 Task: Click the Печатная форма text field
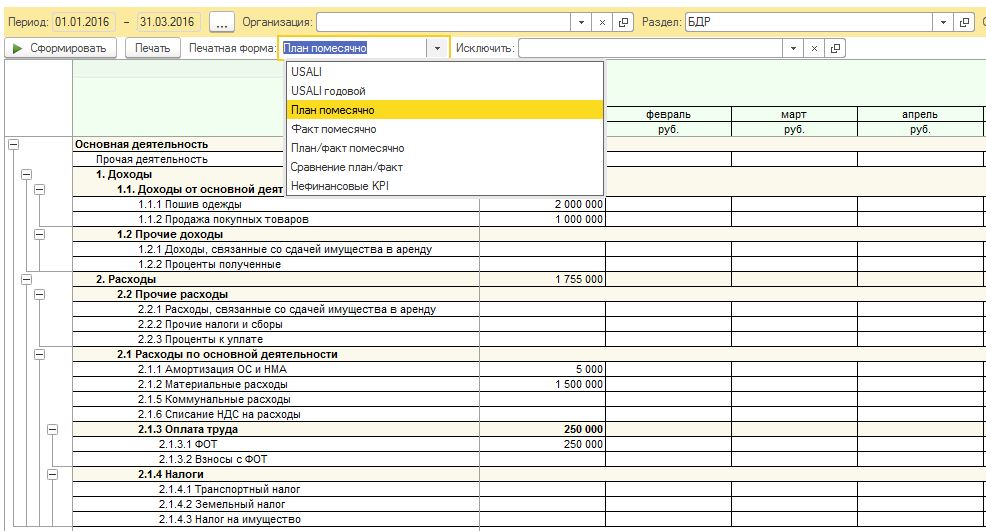point(353,48)
